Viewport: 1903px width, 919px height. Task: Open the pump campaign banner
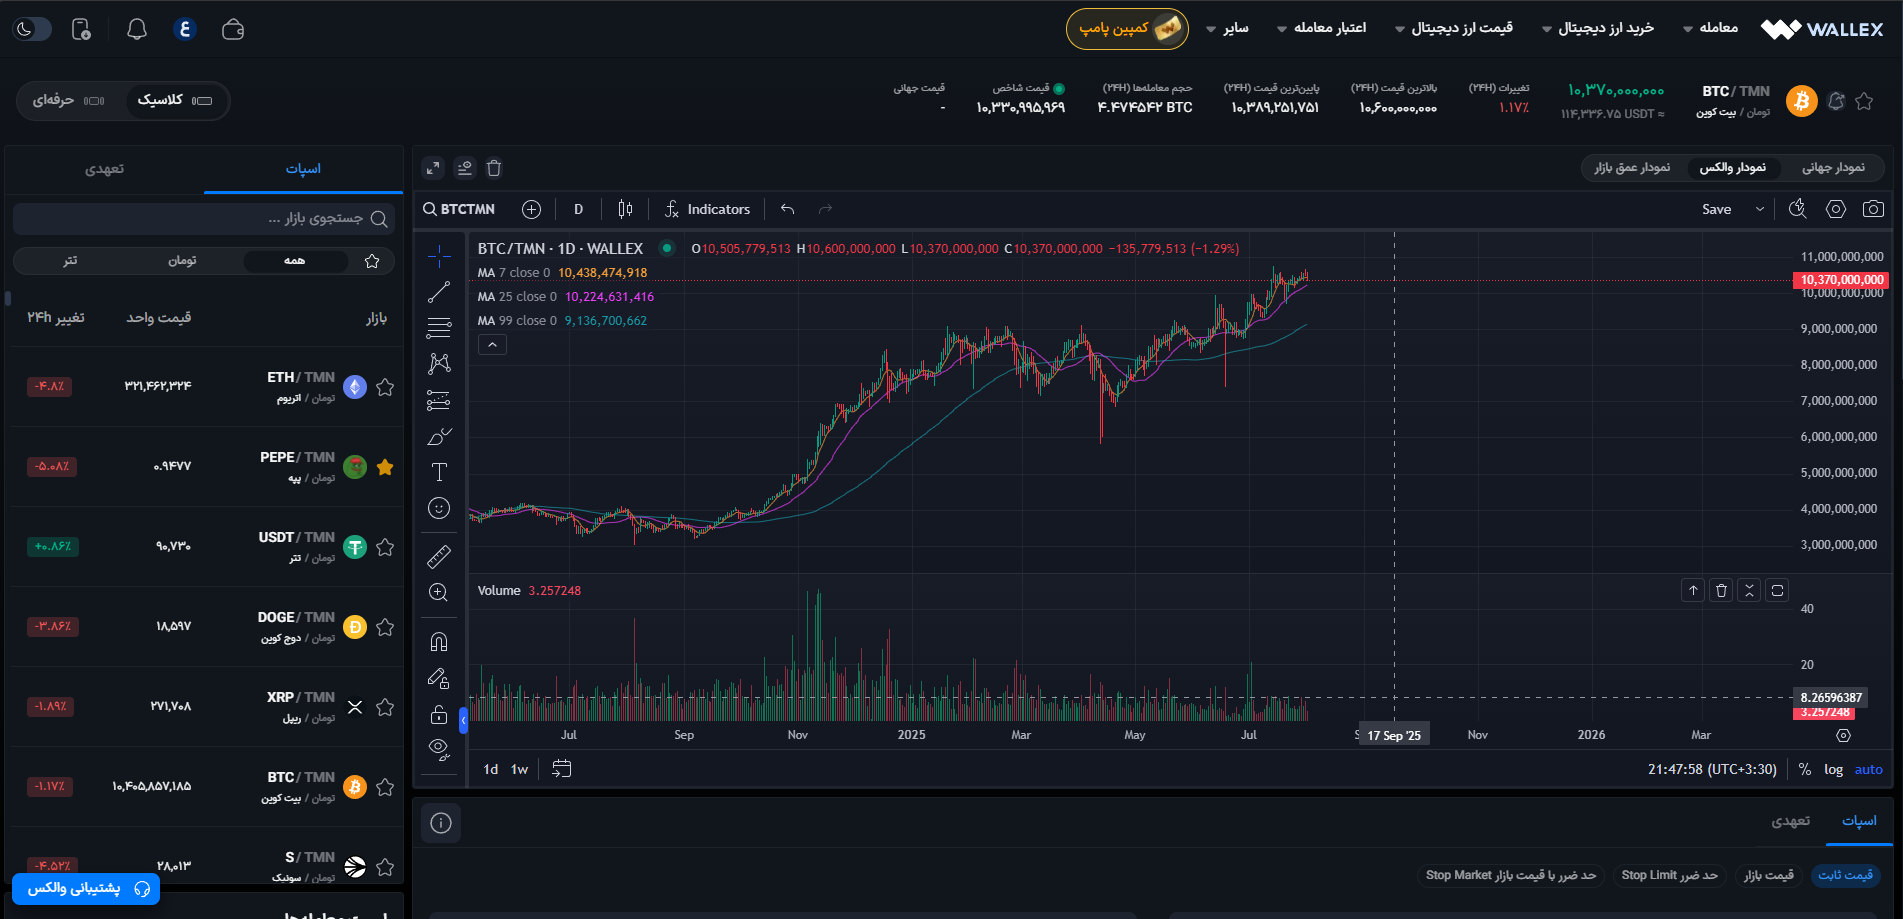(1127, 28)
